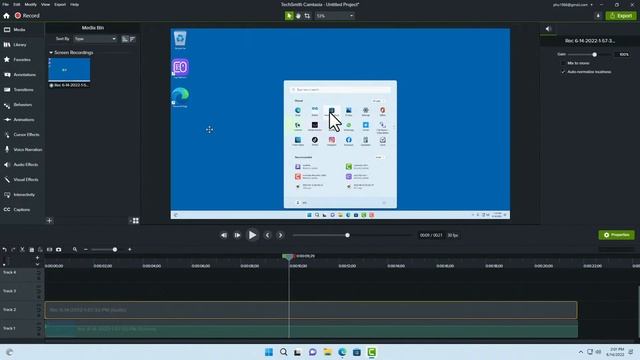Enable the Mix to mono checkbox
This screenshot has width=640, height=360.
coord(563,63)
